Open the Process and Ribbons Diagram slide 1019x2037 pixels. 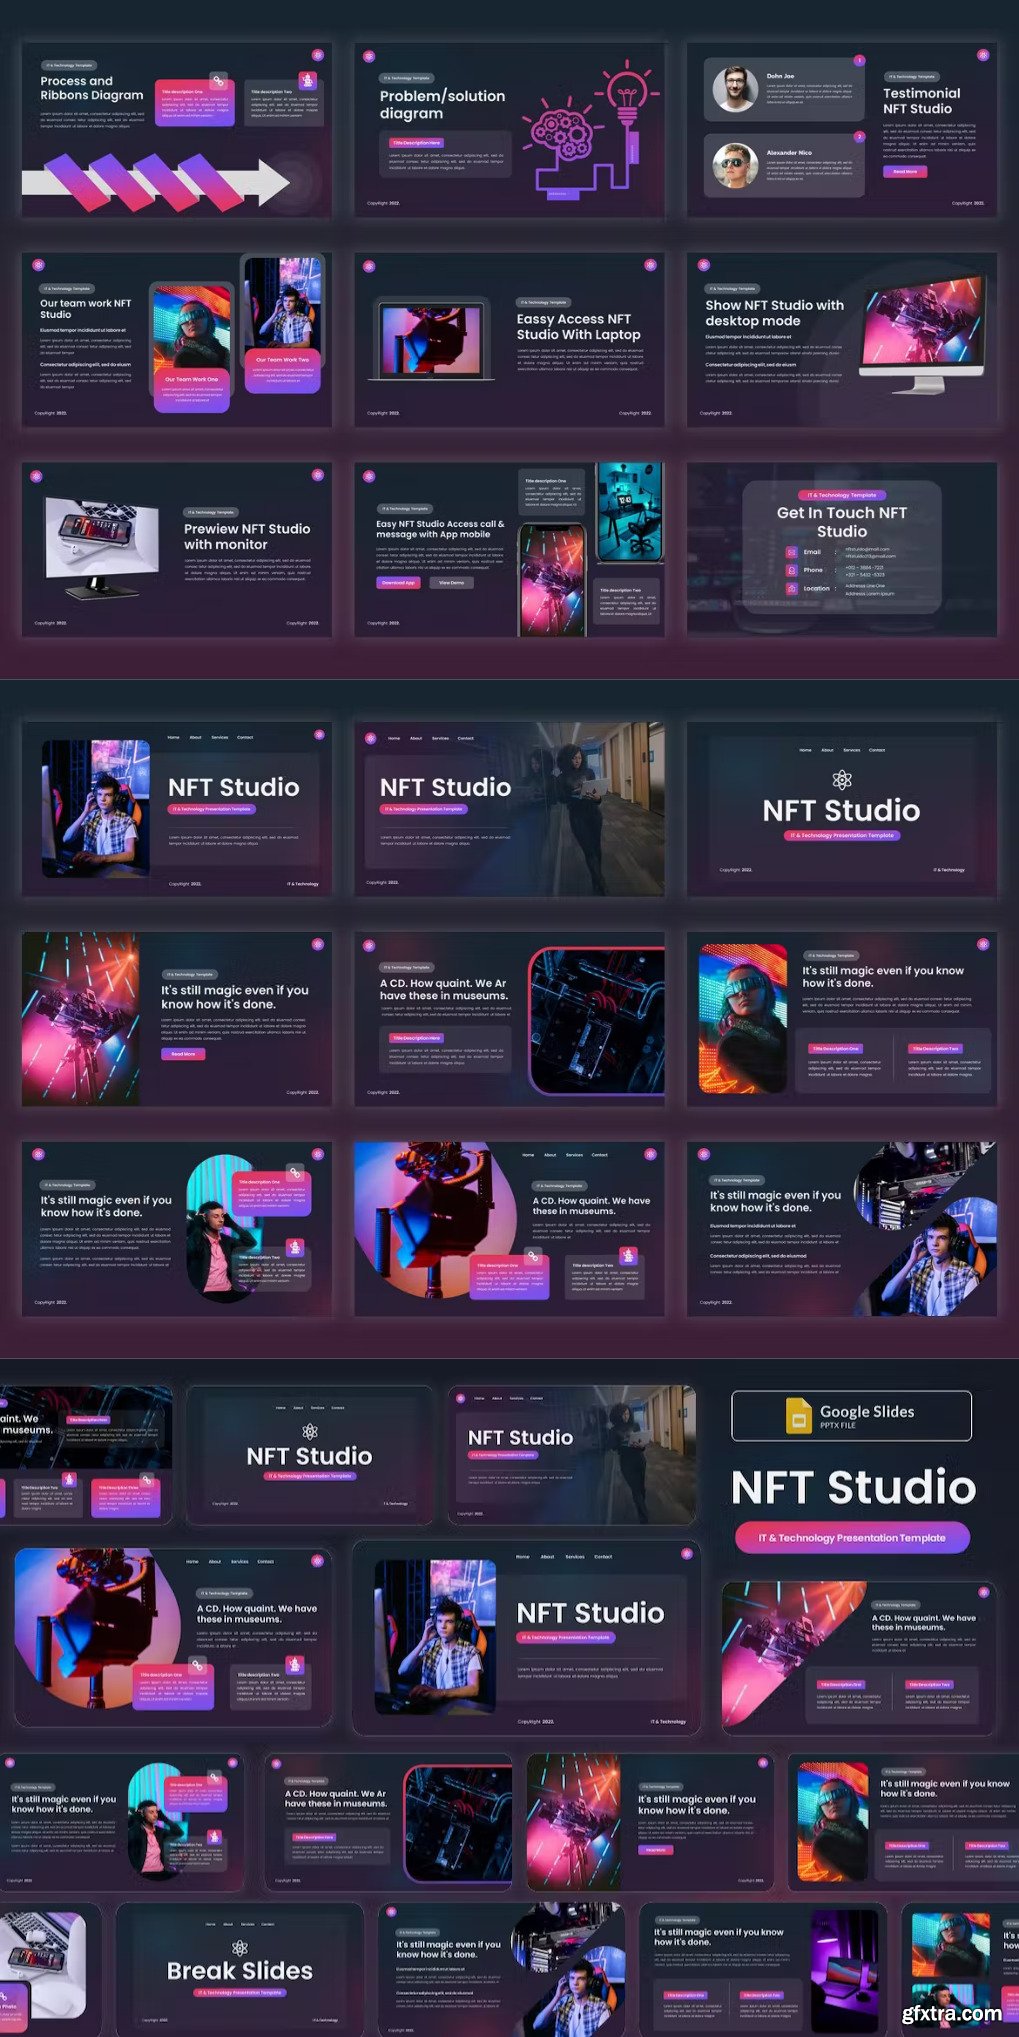[176, 130]
